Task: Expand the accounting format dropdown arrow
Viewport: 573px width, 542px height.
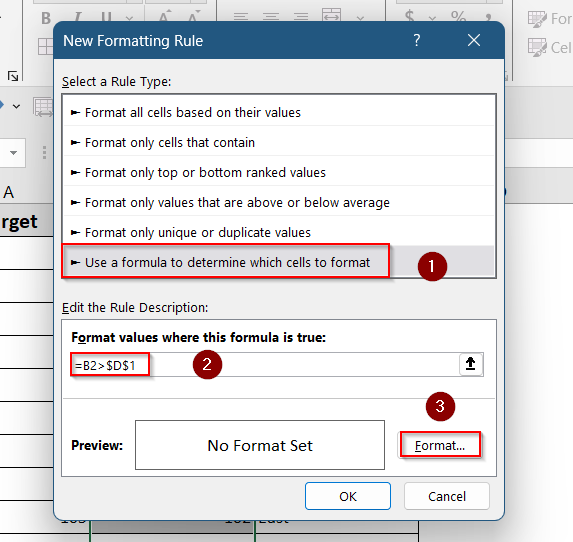Action: click(x=432, y=18)
